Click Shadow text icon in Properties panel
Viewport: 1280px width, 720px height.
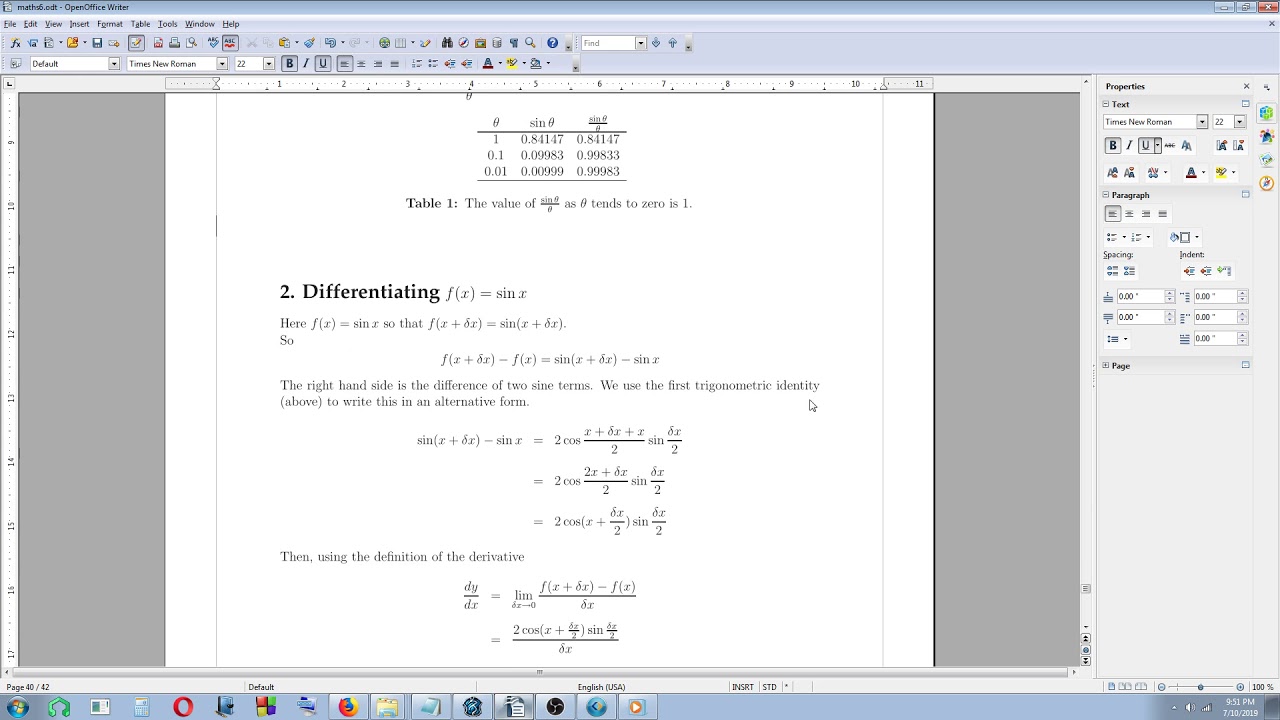1186,146
